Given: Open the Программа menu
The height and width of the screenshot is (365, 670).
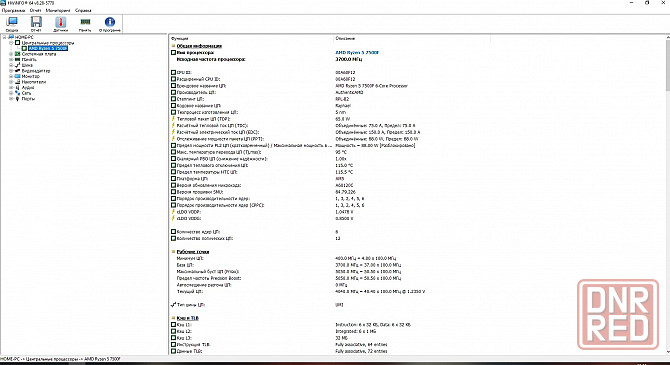Looking at the screenshot, I should pos(13,10).
